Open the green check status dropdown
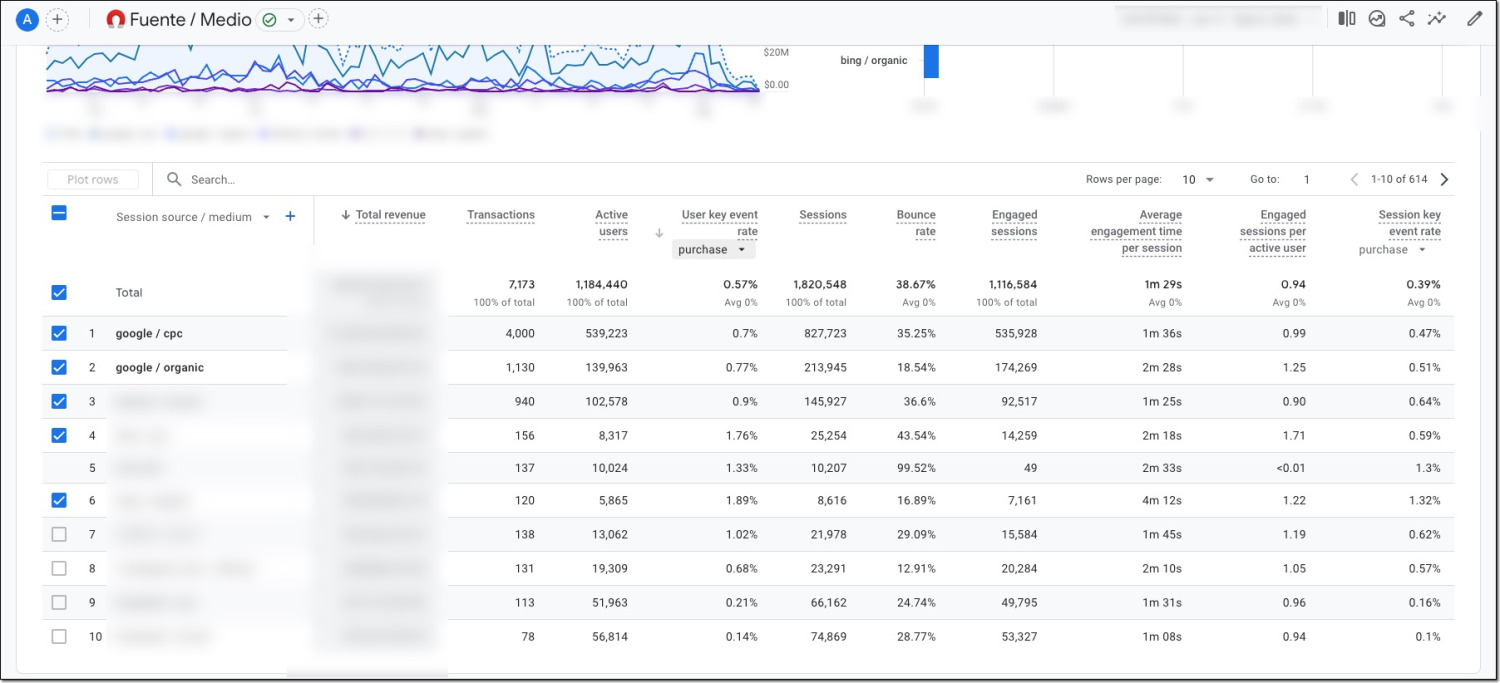Viewport: 1500px width, 683px height. [x=280, y=19]
